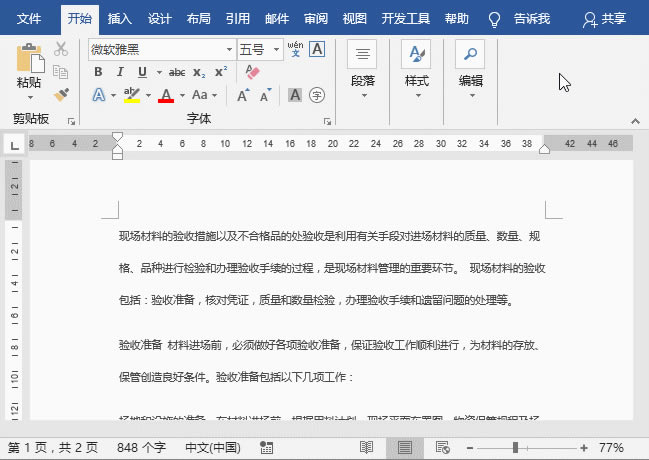The height and width of the screenshot is (460, 649).
Task: Apply yellow text highlight color
Action: tap(132, 95)
